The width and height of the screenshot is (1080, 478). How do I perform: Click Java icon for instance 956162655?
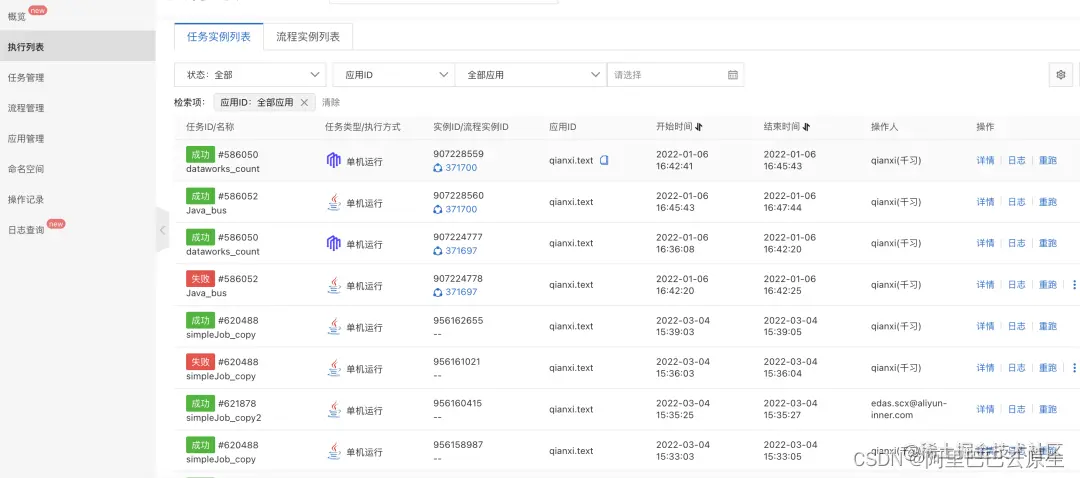click(x=334, y=326)
